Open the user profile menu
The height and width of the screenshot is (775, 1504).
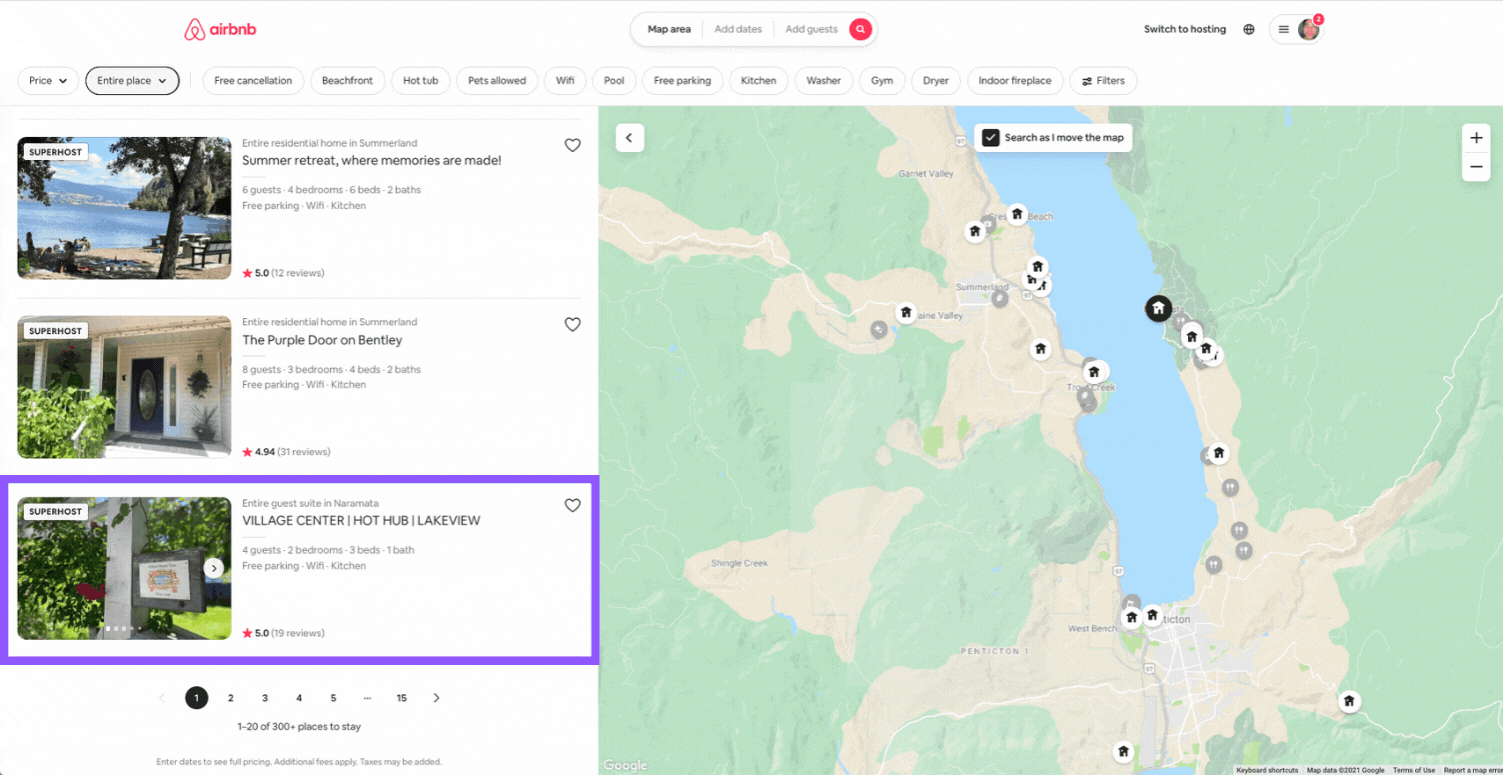(x=1296, y=30)
